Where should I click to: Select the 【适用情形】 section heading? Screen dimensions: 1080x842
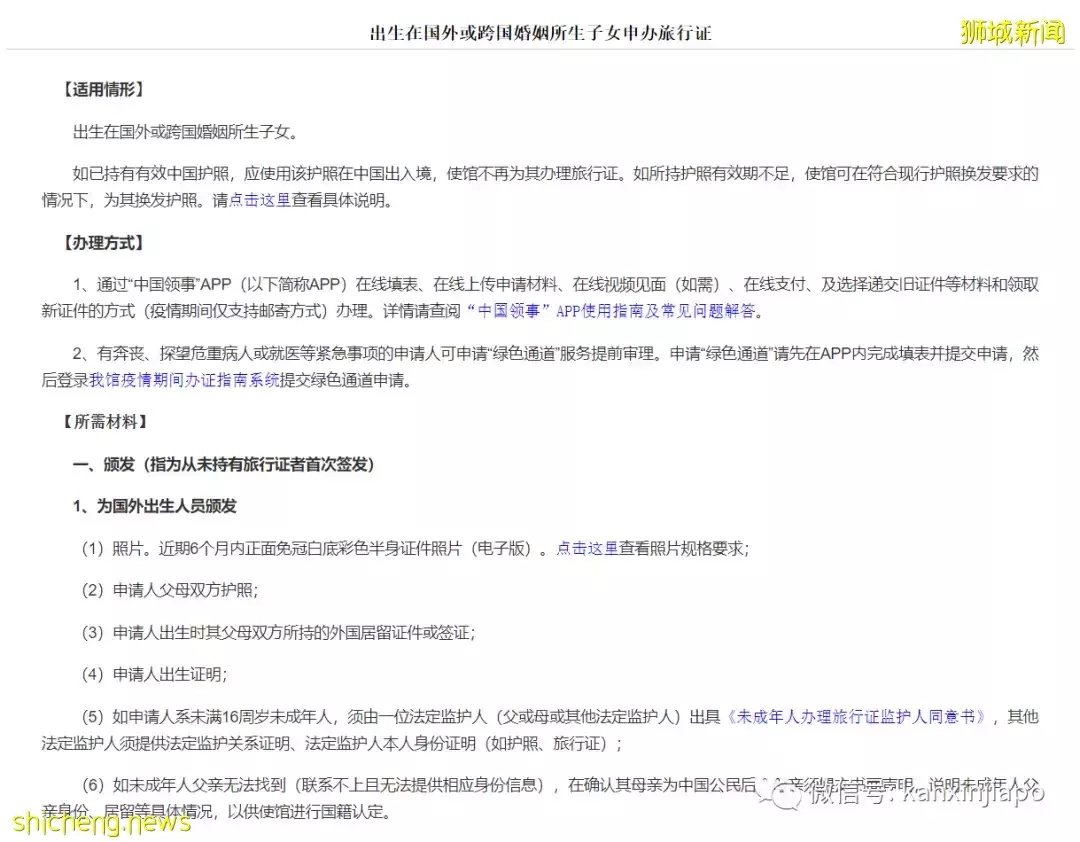click(104, 88)
